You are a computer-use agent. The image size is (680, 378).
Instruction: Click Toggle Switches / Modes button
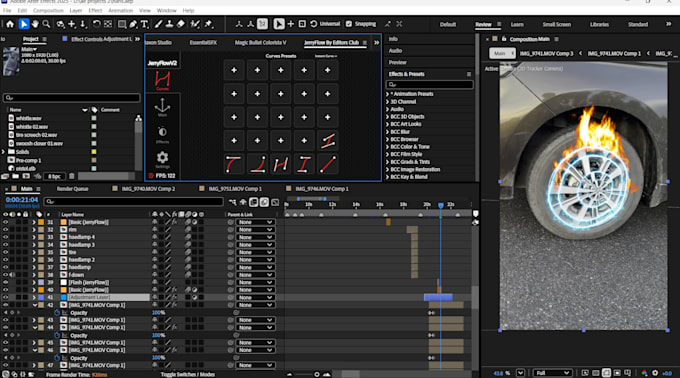point(188,375)
